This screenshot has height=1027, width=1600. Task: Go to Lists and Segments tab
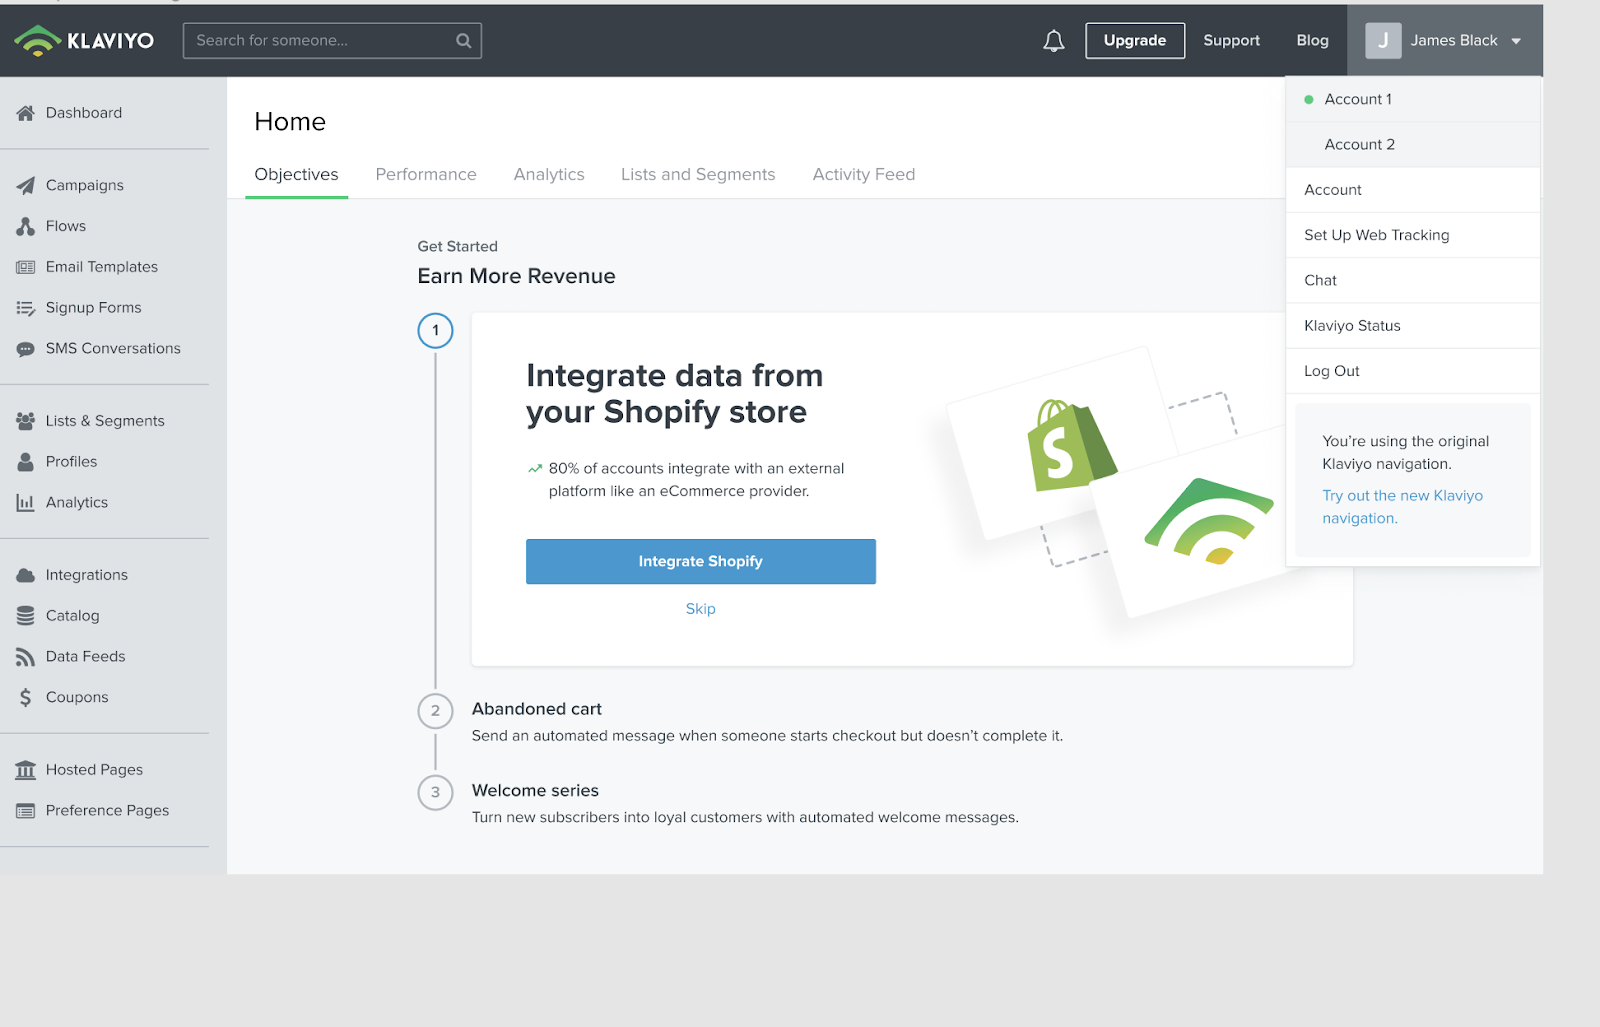(x=698, y=174)
